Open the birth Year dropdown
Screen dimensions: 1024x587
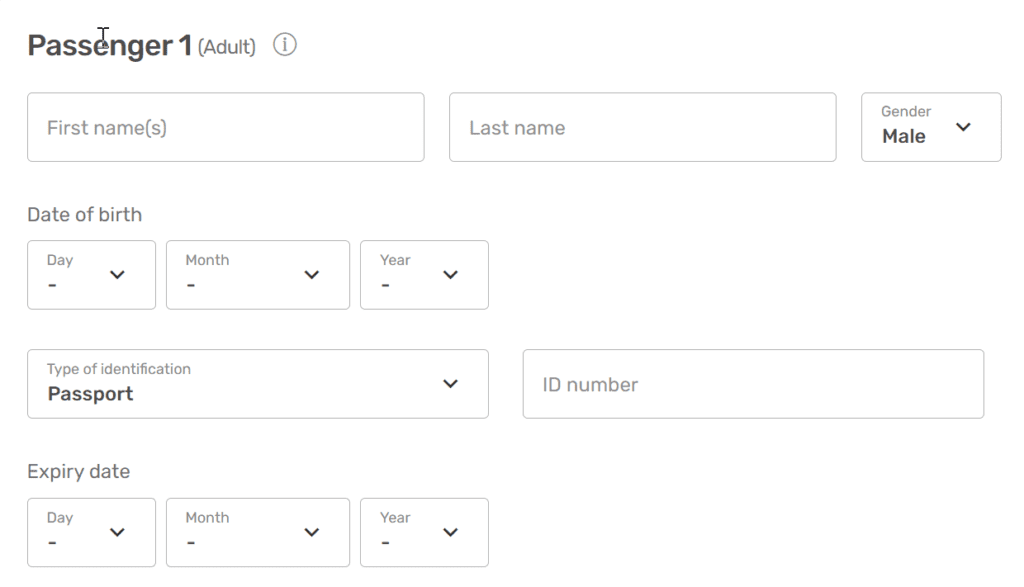(424, 275)
